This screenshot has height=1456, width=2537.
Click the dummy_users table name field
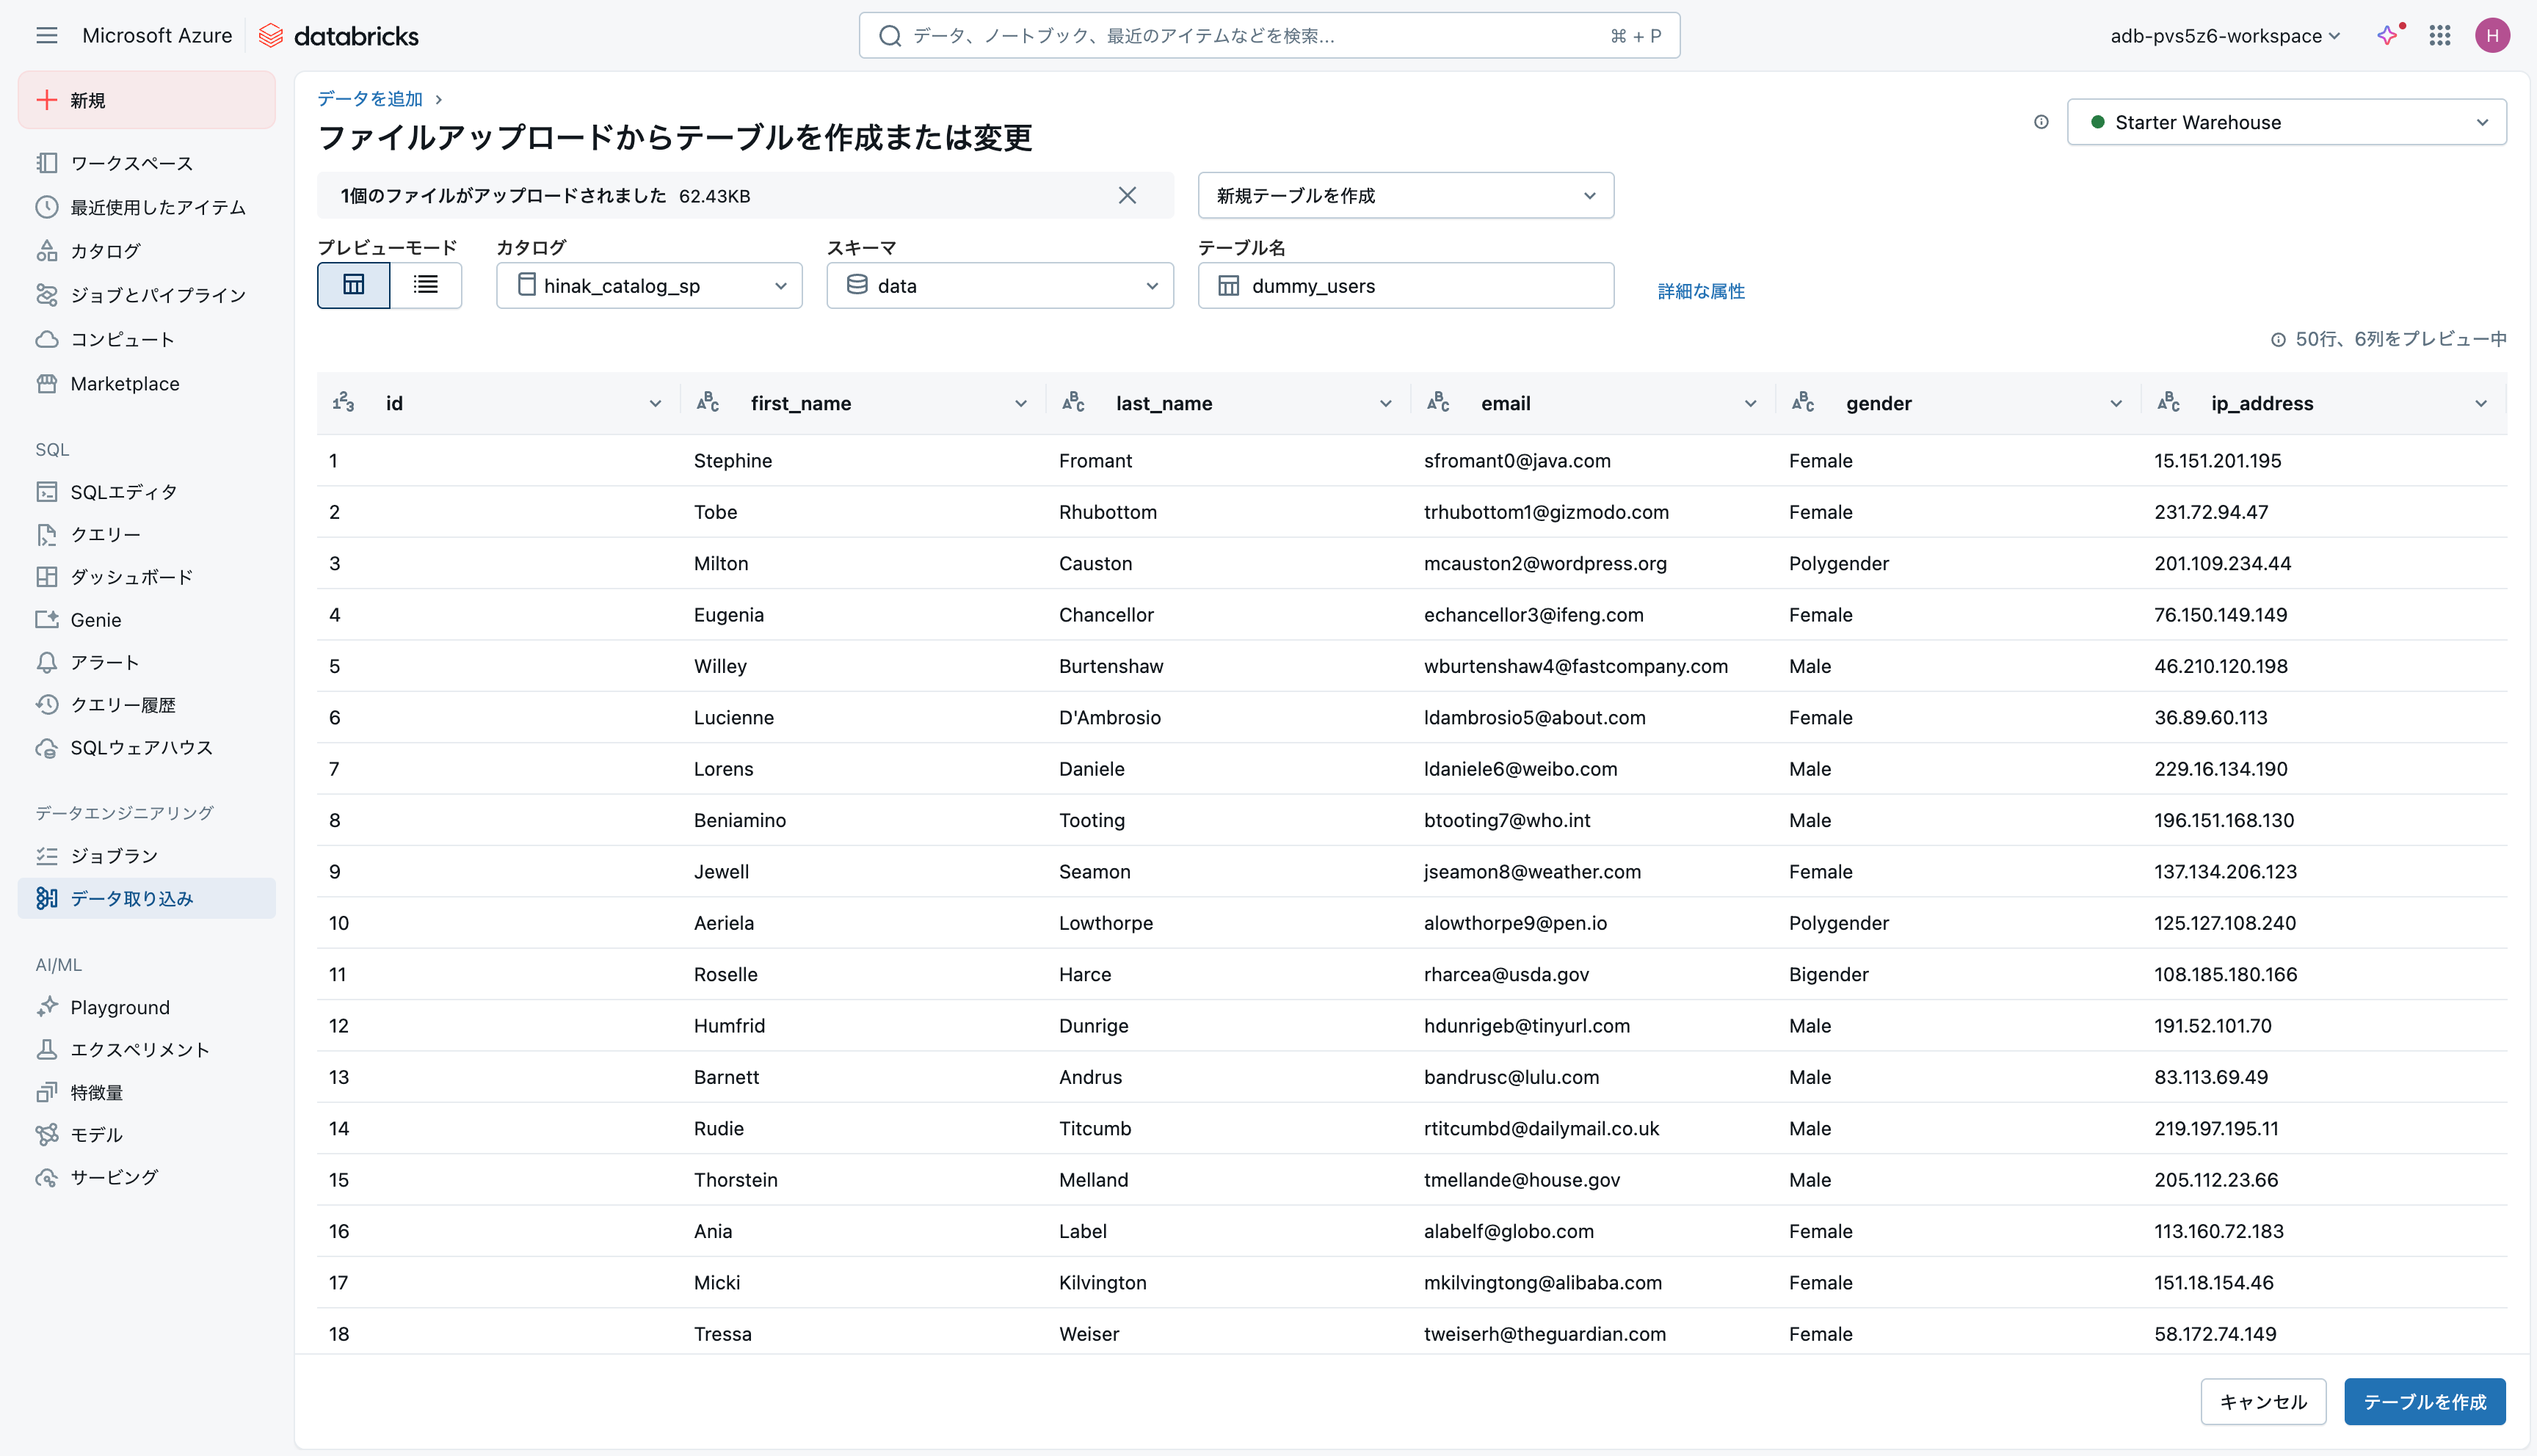pos(1406,286)
